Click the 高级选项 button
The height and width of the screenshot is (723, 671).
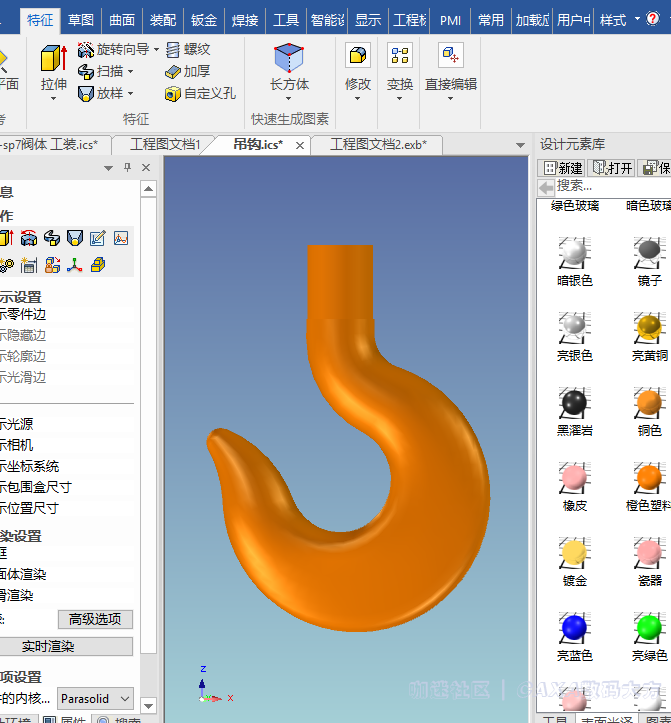coord(95,619)
